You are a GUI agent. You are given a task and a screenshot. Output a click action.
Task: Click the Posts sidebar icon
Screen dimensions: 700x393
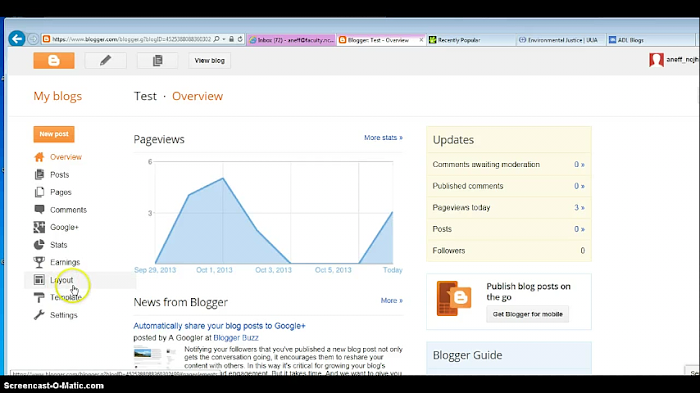click(x=39, y=174)
